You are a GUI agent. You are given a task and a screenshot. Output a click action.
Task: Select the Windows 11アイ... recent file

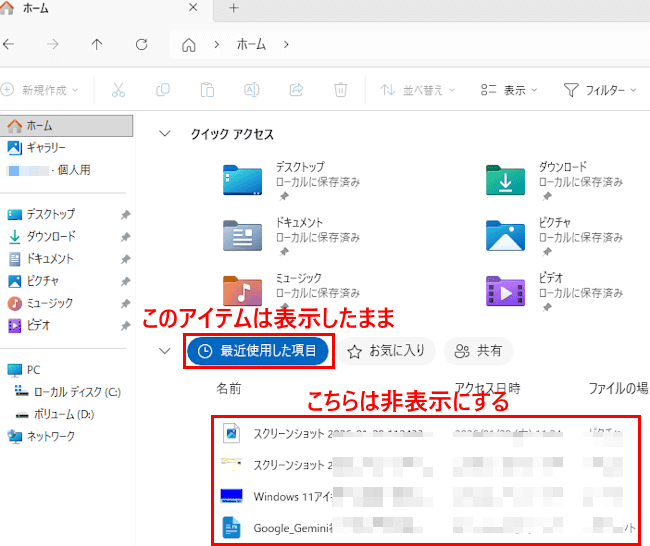pyautogui.click(x=423, y=496)
